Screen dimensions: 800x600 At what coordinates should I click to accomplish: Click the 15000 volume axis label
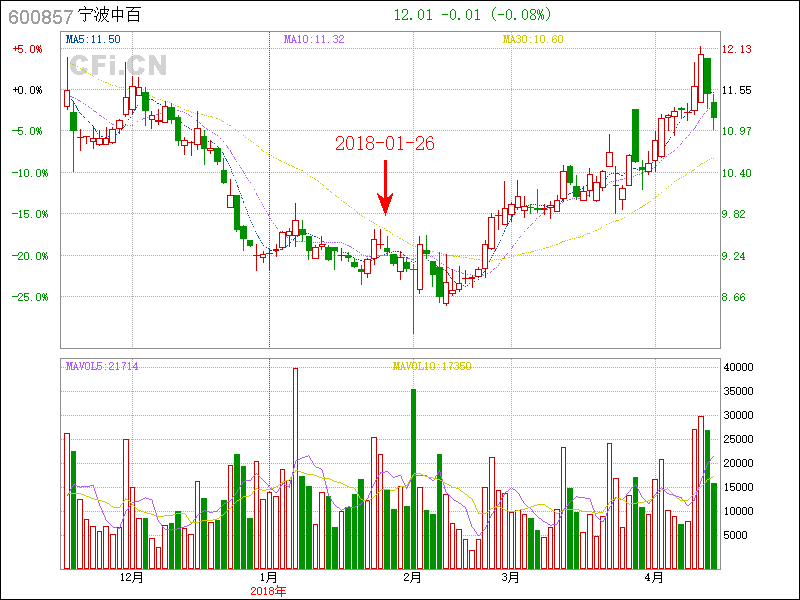pyautogui.click(x=738, y=487)
